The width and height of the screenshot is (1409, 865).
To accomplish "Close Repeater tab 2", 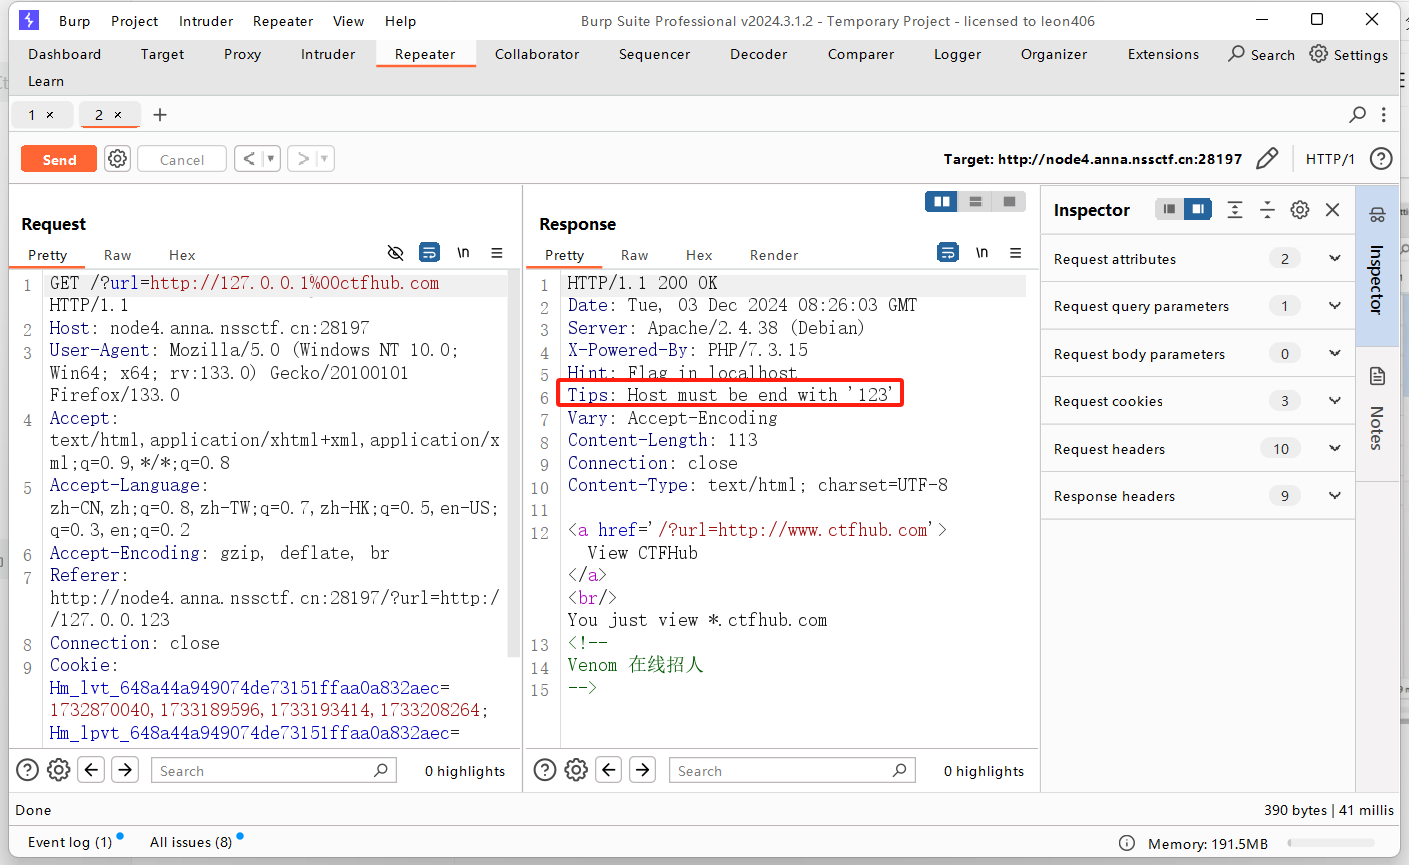I will (x=118, y=115).
